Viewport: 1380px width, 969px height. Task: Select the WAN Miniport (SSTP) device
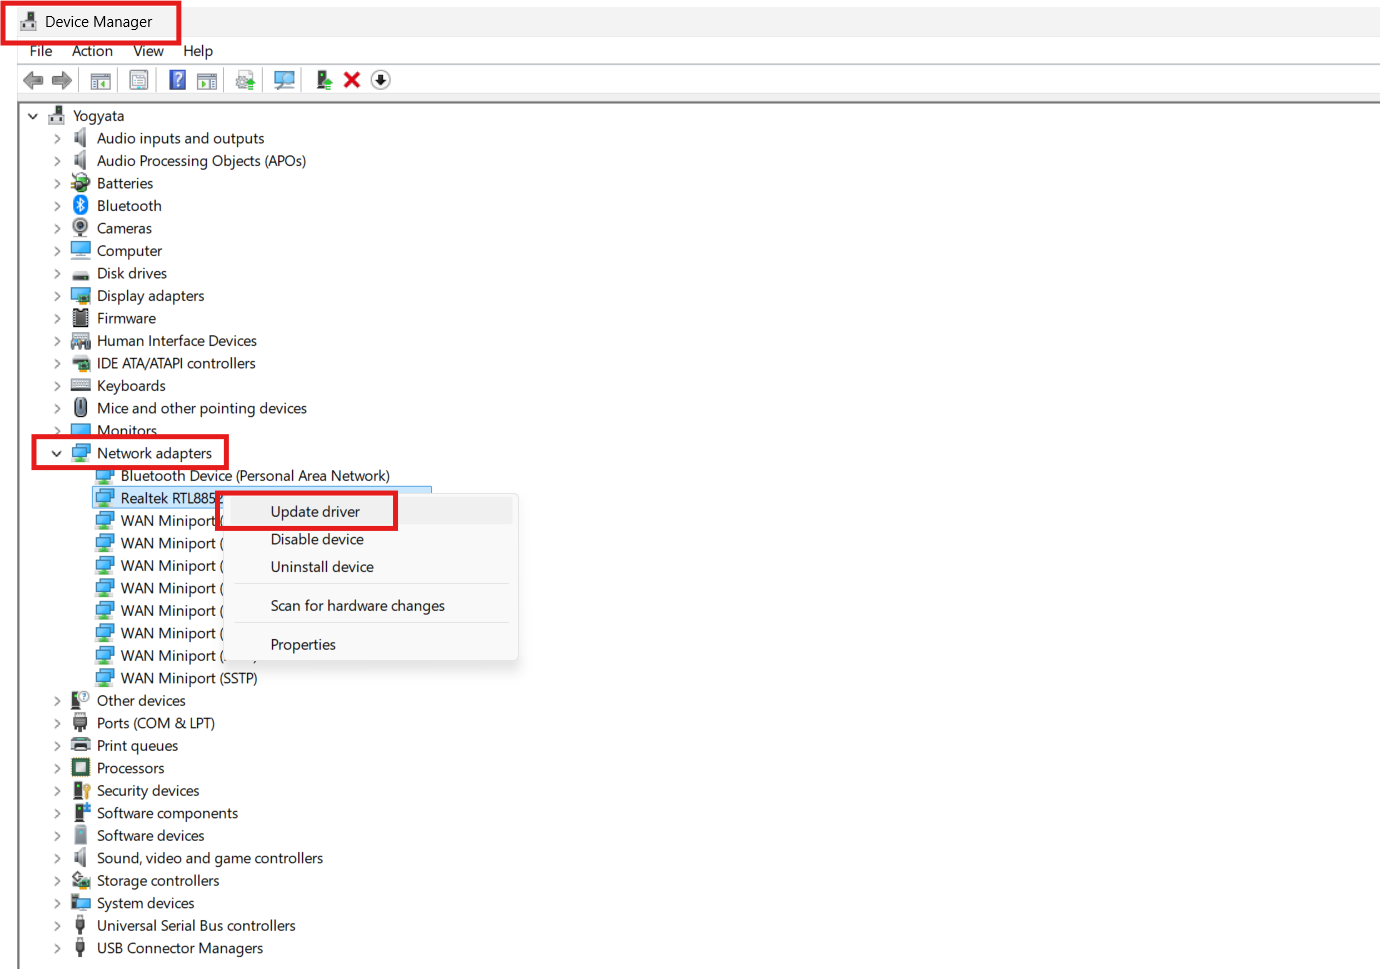pos(189,677)
